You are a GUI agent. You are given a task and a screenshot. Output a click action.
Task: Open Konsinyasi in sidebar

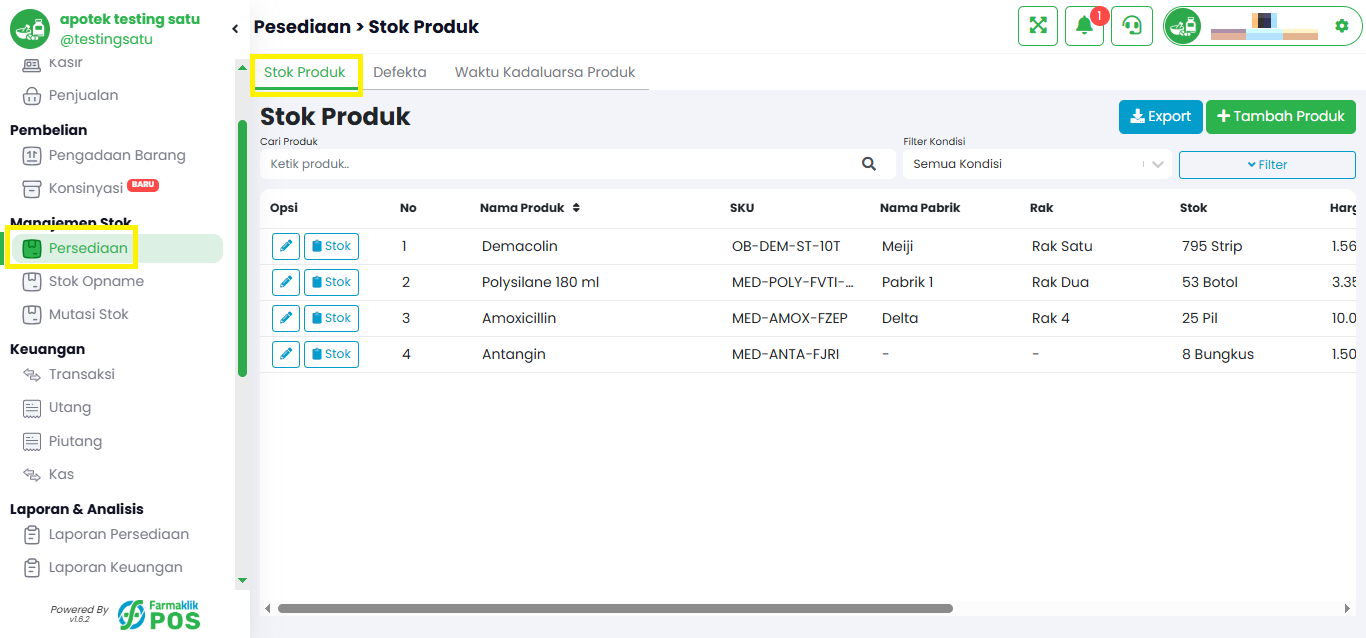click(x=86, y=188)
